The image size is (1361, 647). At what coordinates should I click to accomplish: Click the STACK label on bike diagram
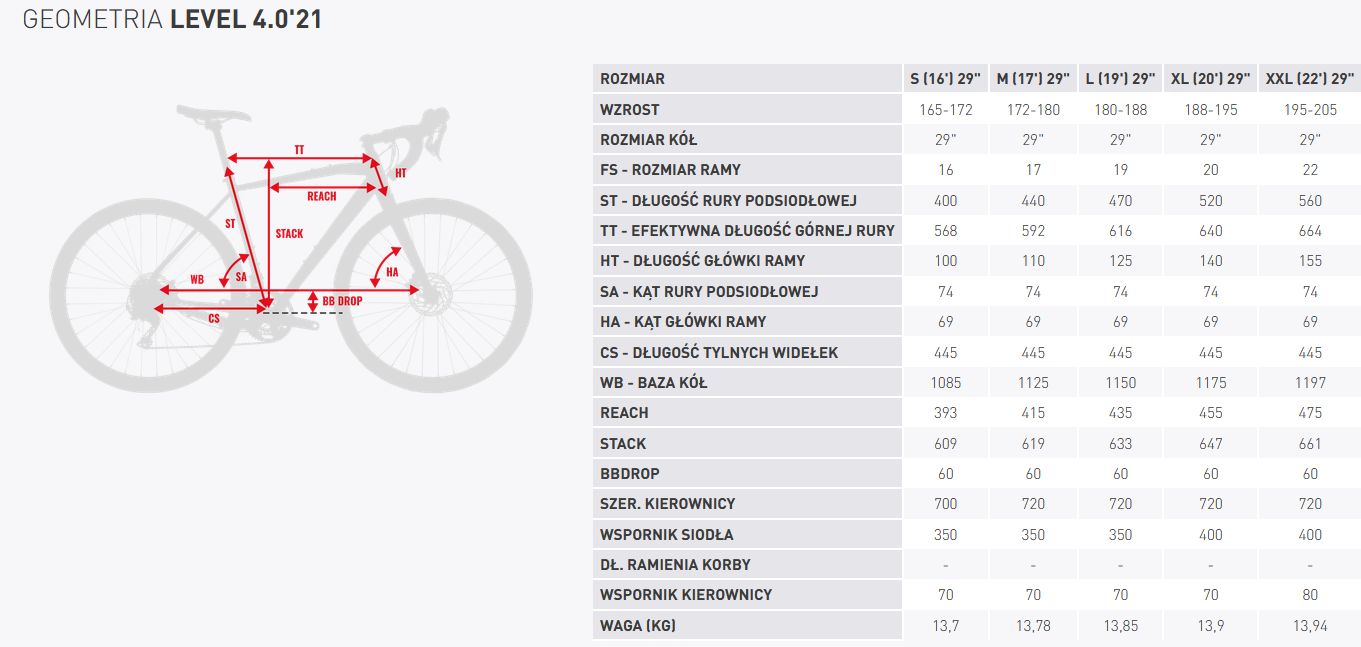tap(289, 233)
